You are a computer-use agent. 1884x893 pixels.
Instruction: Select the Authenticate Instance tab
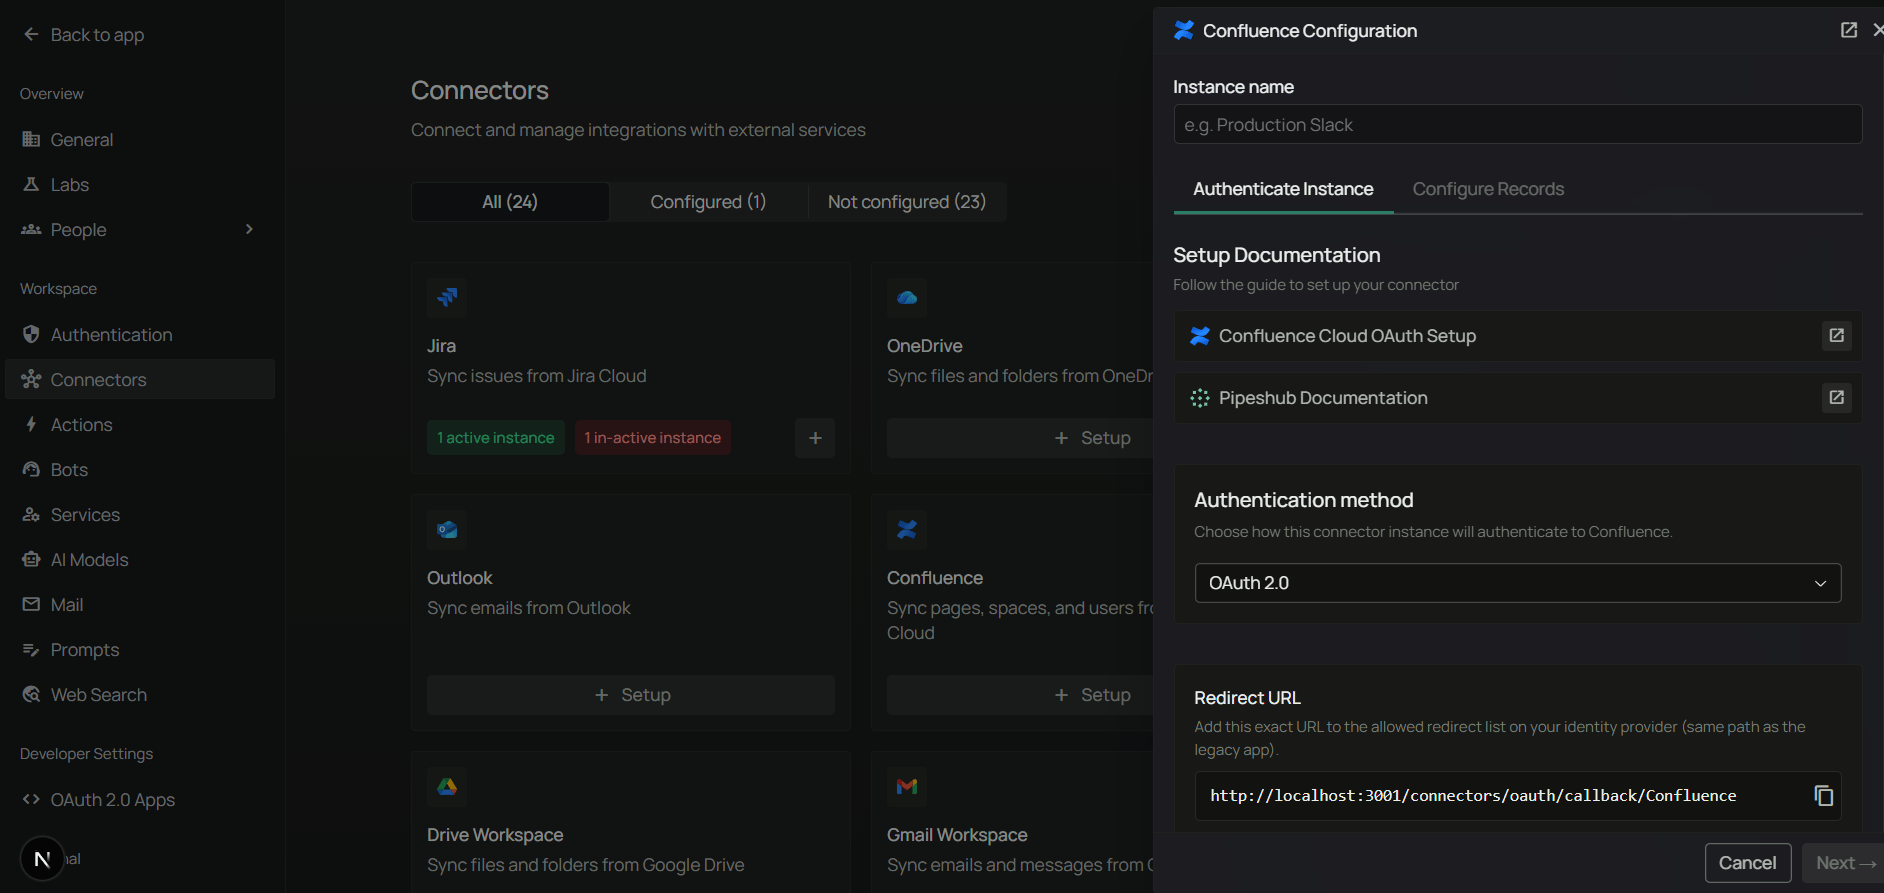click(1283, 189)
